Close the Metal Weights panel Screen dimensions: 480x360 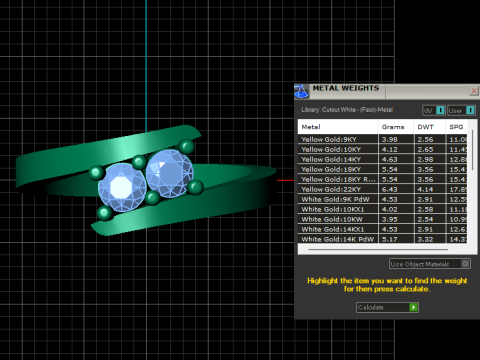(x=474, y=91)
